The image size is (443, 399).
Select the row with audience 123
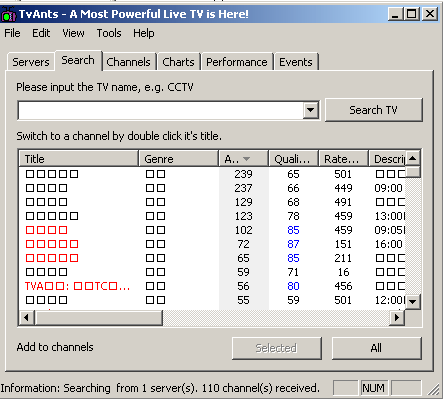[x=212, y=216]
